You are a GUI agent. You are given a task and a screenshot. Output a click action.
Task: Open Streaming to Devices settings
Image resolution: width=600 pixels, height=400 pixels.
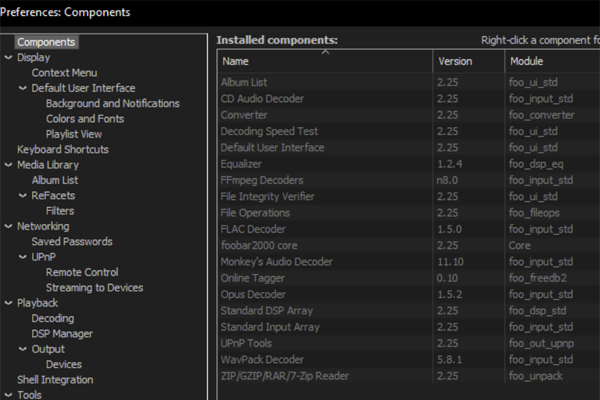(95, 287)
